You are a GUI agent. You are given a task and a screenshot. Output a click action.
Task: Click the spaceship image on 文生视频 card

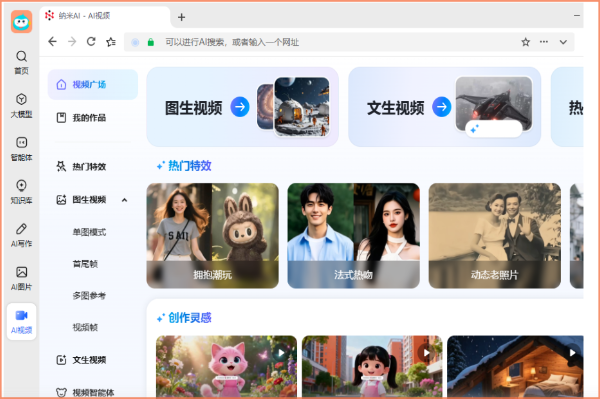click(494, 103)
